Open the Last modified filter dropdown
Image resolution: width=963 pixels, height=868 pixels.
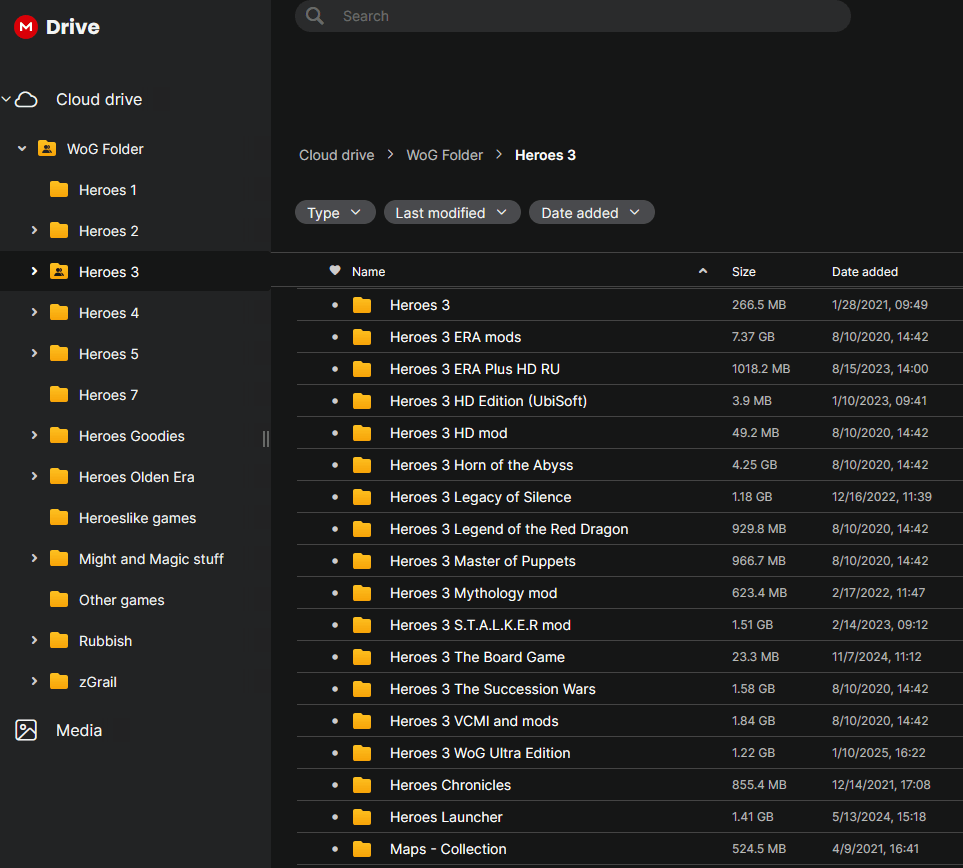452,213
